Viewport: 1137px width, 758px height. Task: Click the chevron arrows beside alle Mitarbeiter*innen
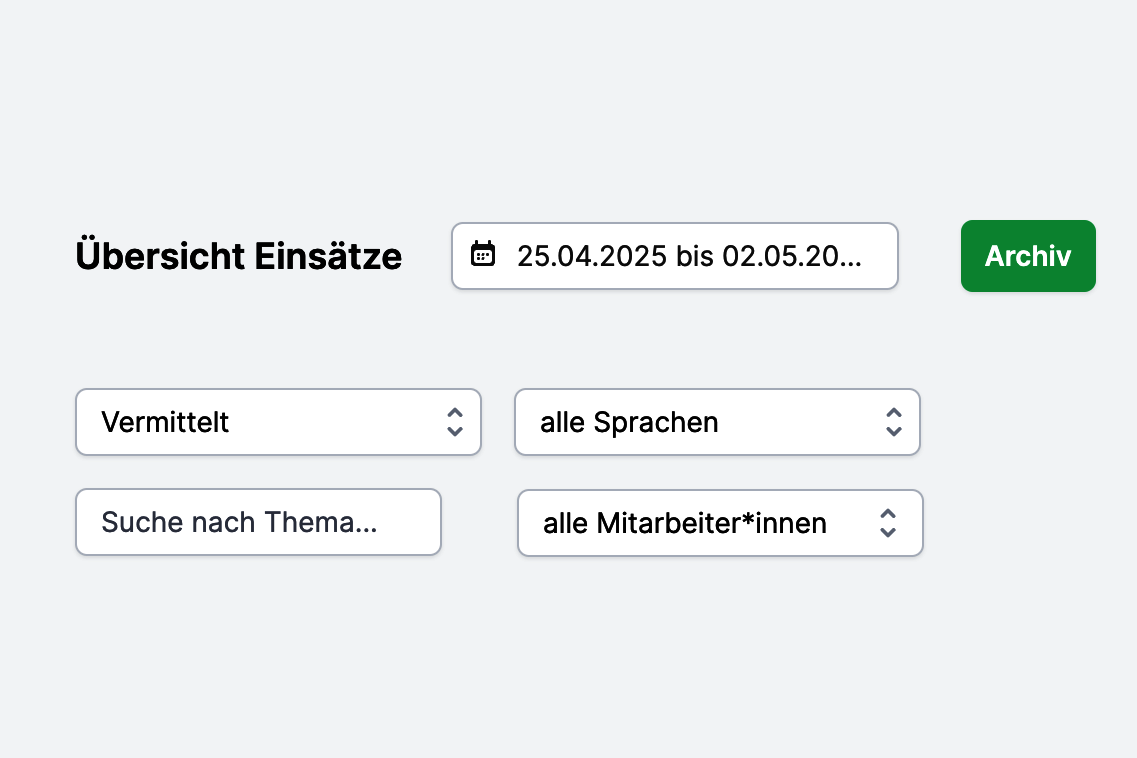click(888, 523)
